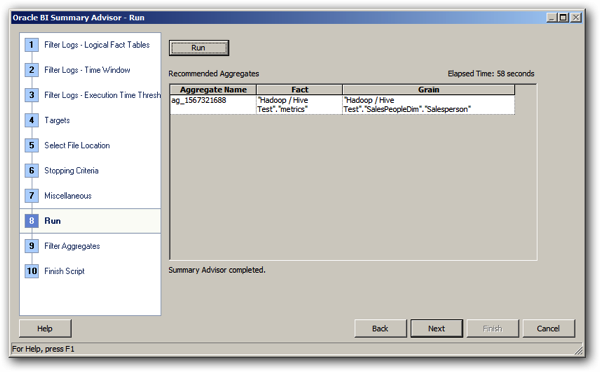
Task: Open the Finish Script step
Action: click(x=64, y=271)
